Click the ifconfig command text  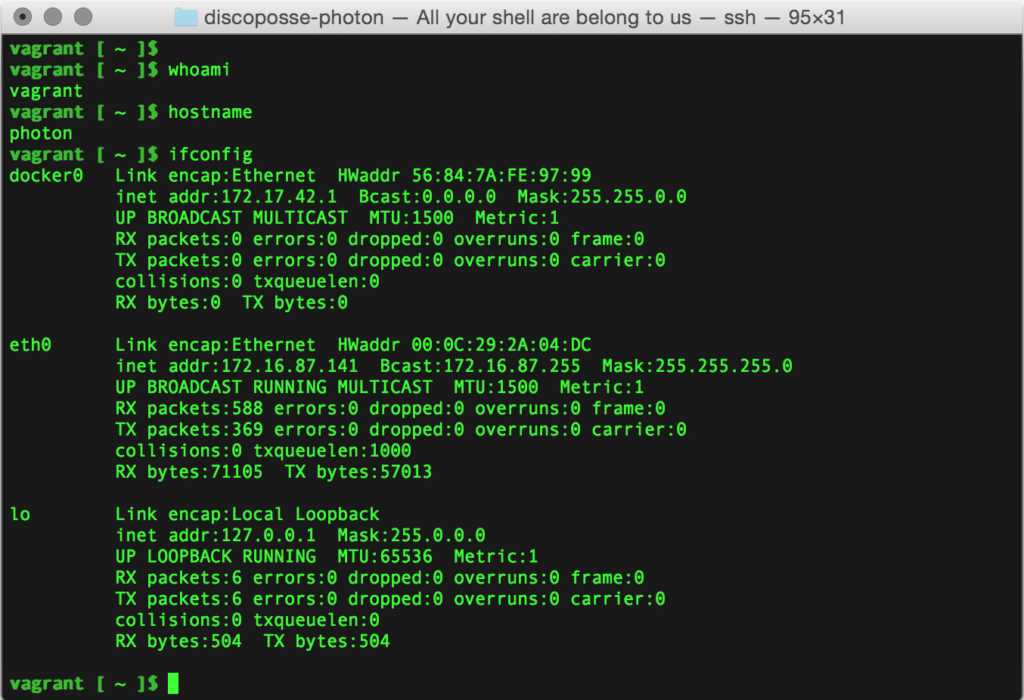coord(212,154)
